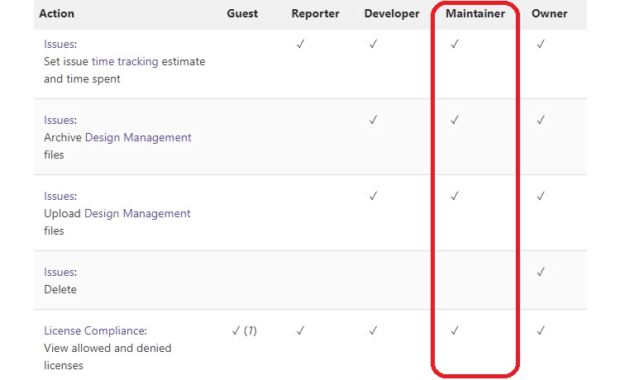Click Developer checkmark in License Compliance row
The image size is (620, 380).
[373, 330]
